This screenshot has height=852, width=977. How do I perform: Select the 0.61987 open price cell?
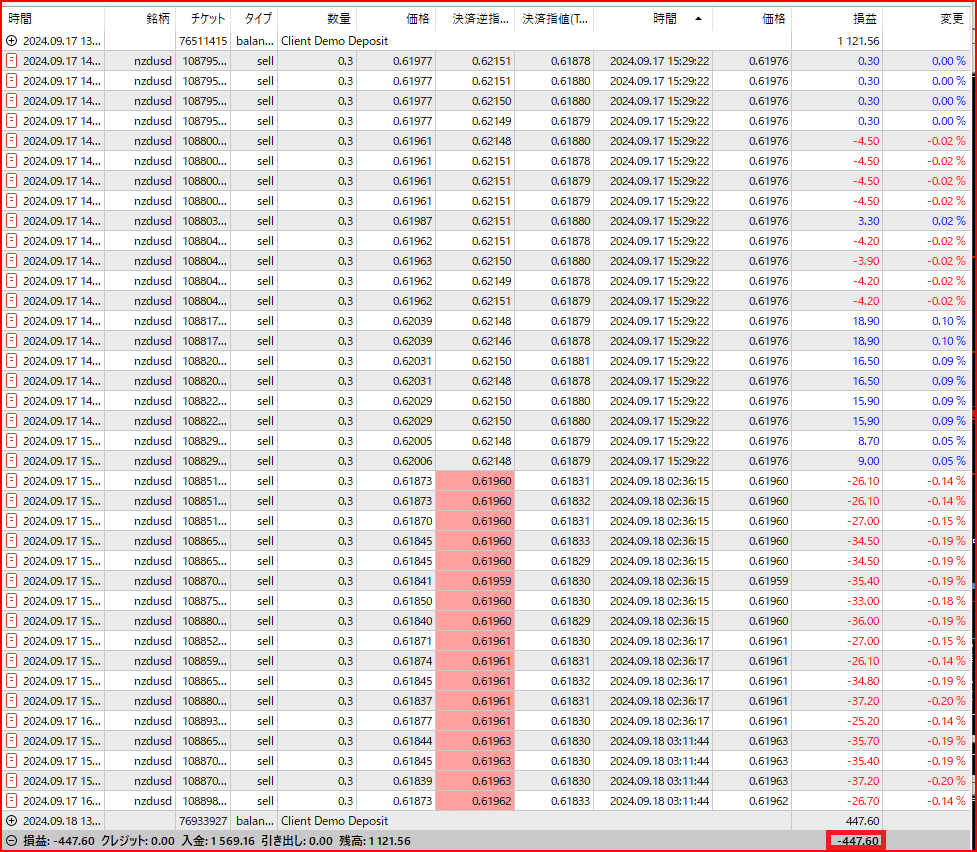(x=396, y=221)
